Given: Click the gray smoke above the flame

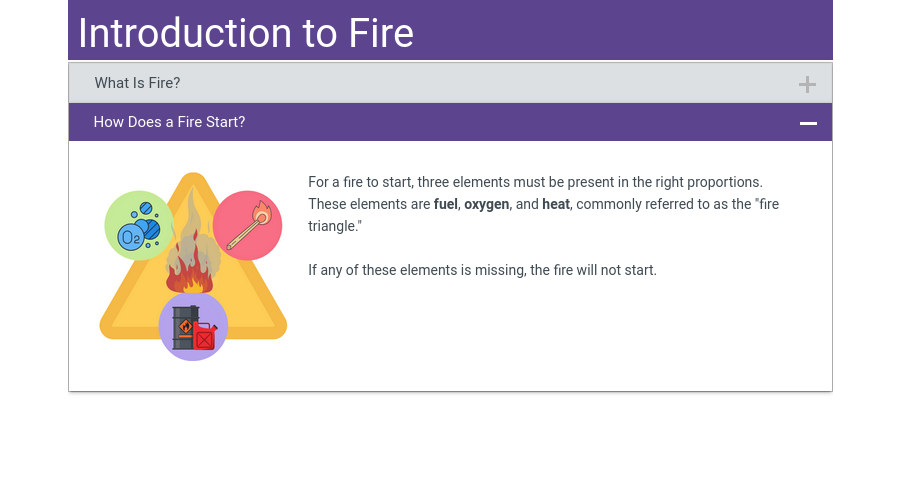Looking at the screenshot, I should click(x=193, y=225).
